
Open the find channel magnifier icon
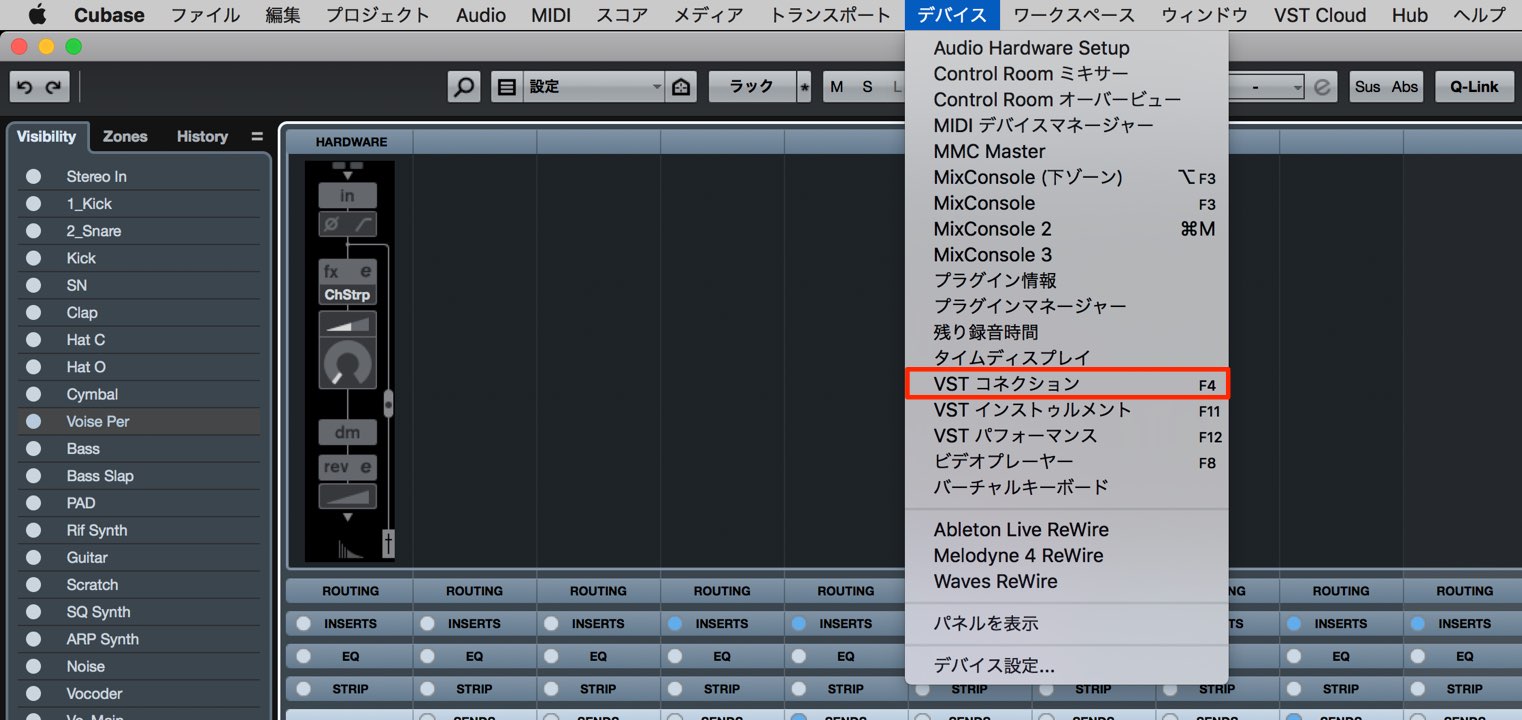point(464,87)
